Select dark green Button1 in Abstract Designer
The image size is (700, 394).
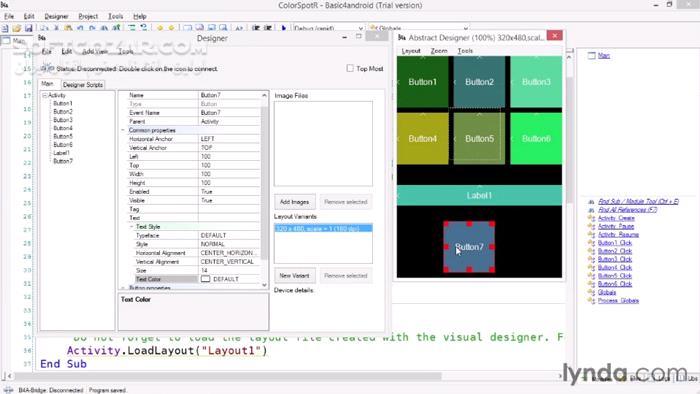pyautogui.click(x=422, y=82)
